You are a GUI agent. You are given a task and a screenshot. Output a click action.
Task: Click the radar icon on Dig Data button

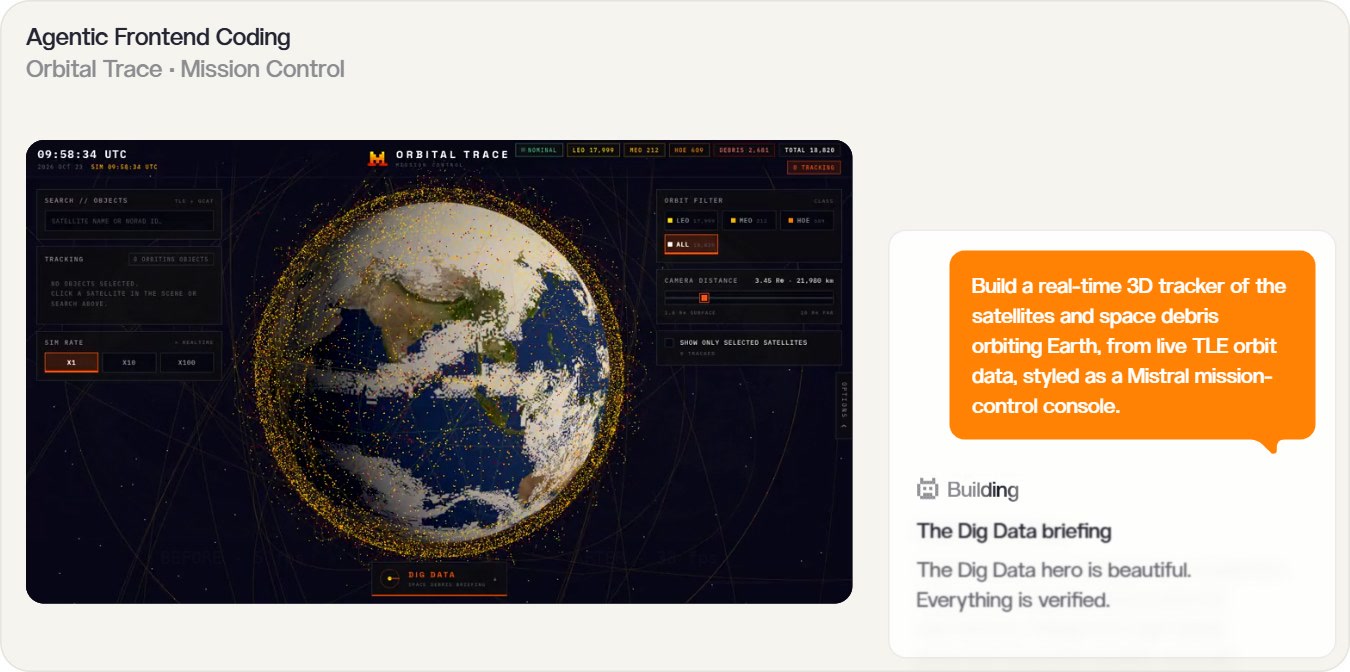pos(391,578)
